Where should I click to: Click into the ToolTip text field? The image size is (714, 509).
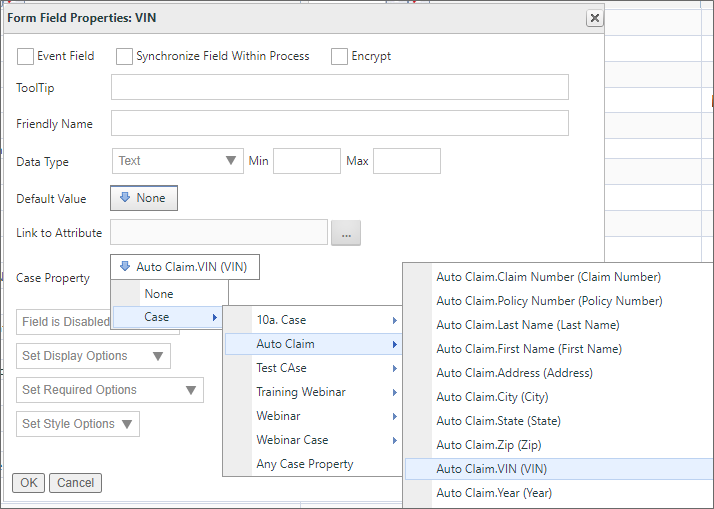[339, 88]
